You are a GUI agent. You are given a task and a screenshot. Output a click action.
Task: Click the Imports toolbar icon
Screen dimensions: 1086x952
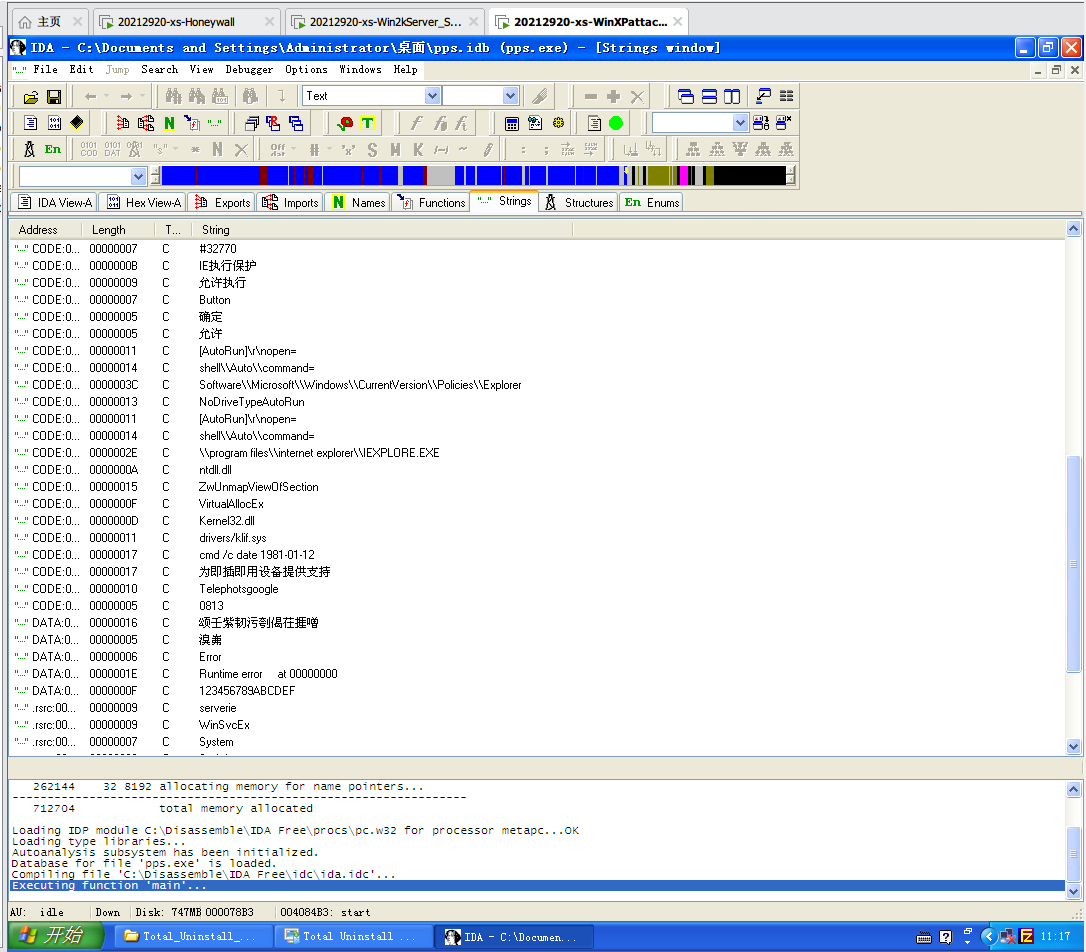point(146,123)
